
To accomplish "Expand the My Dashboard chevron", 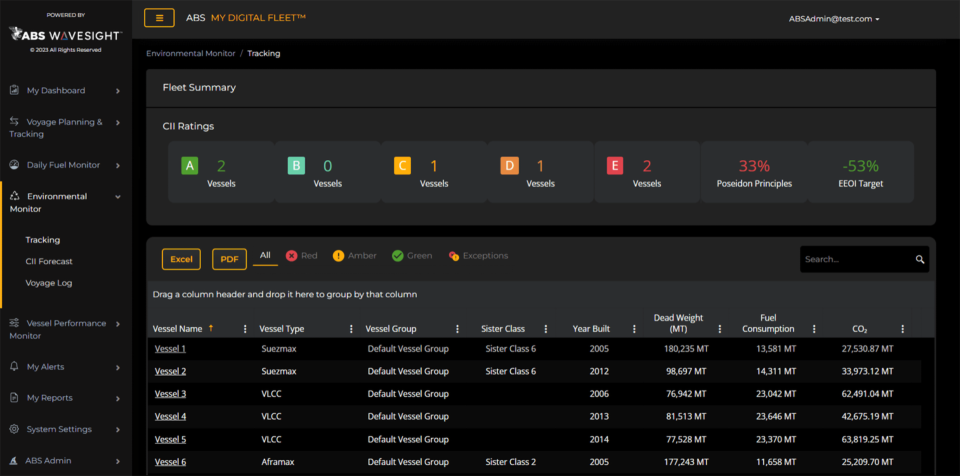I will pyautogui.click(x=118, y=91).
